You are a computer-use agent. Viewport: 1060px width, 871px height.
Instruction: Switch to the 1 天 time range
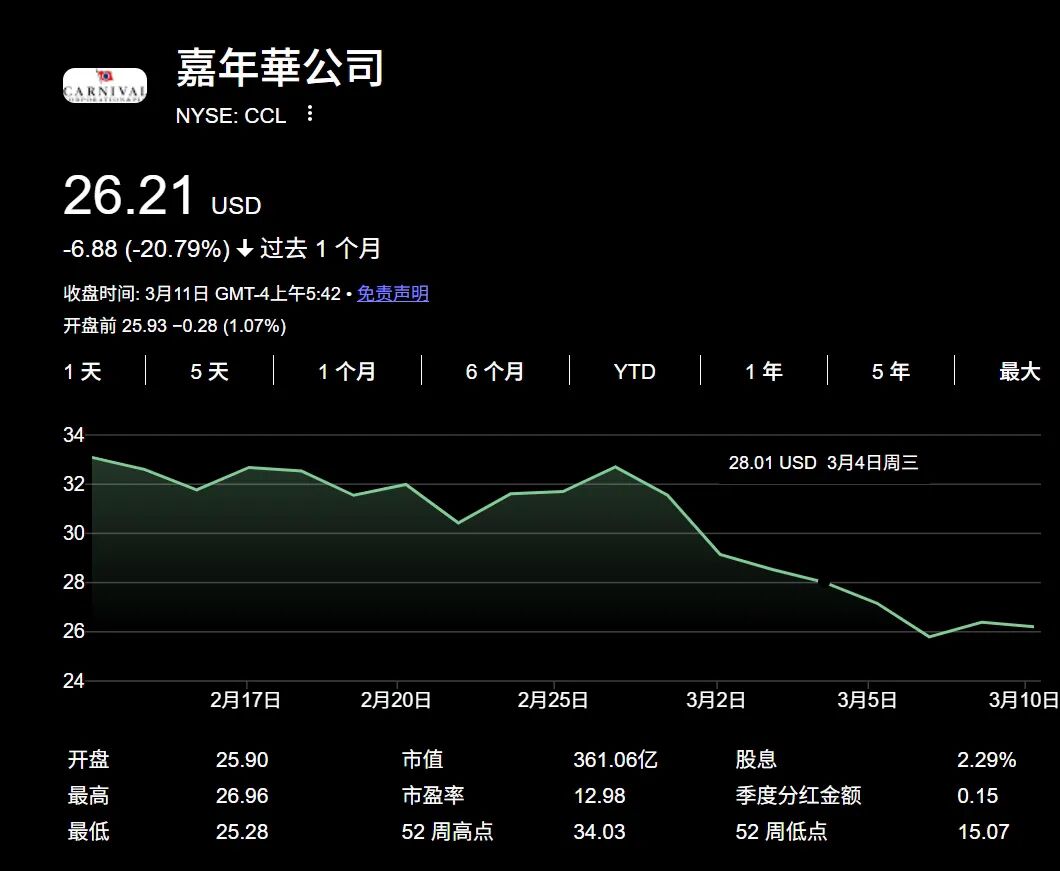[82, 372]
